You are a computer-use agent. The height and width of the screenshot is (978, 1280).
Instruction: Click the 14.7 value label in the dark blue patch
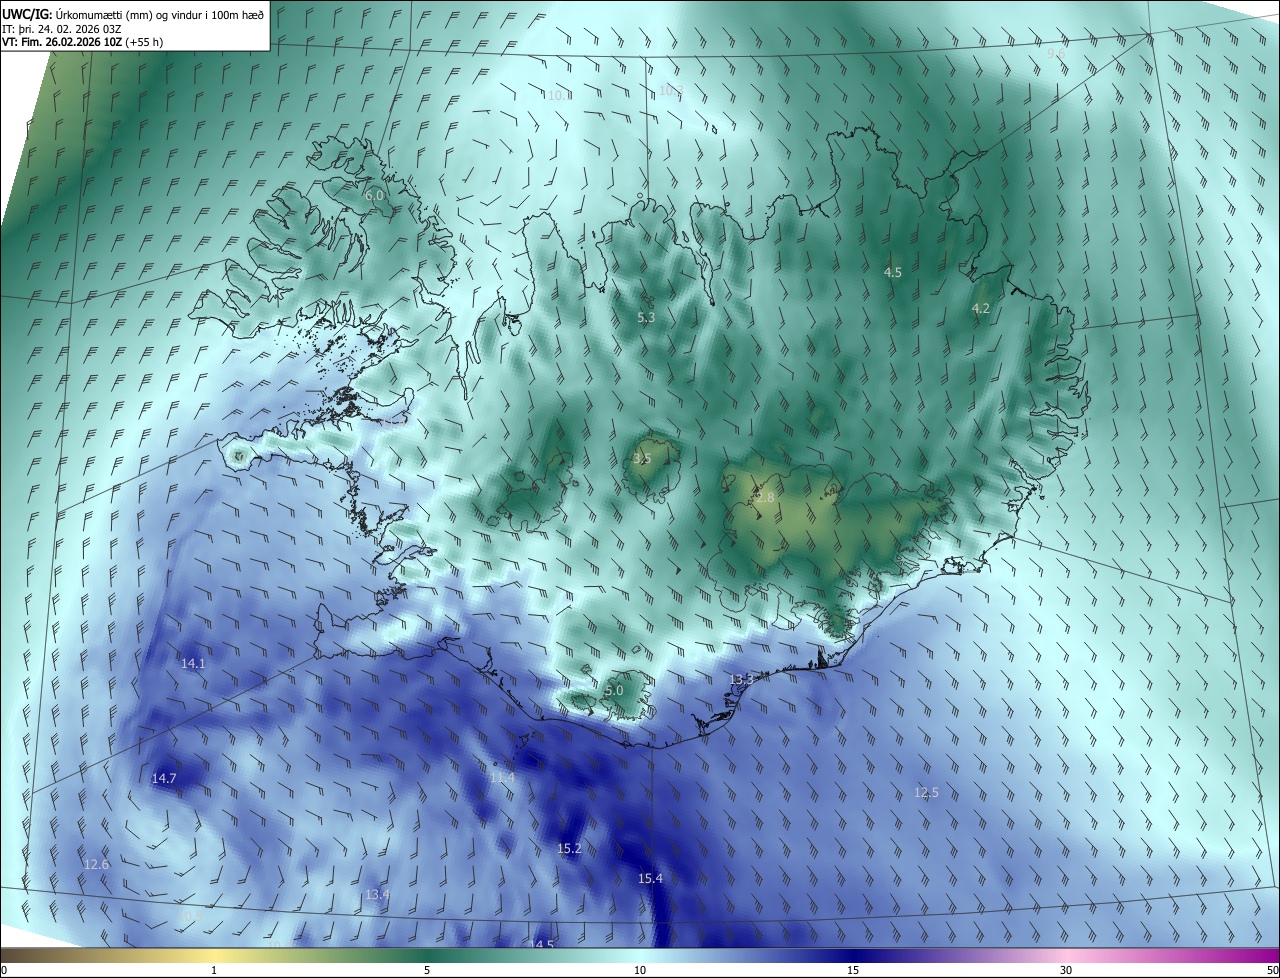tap(164, 779)
